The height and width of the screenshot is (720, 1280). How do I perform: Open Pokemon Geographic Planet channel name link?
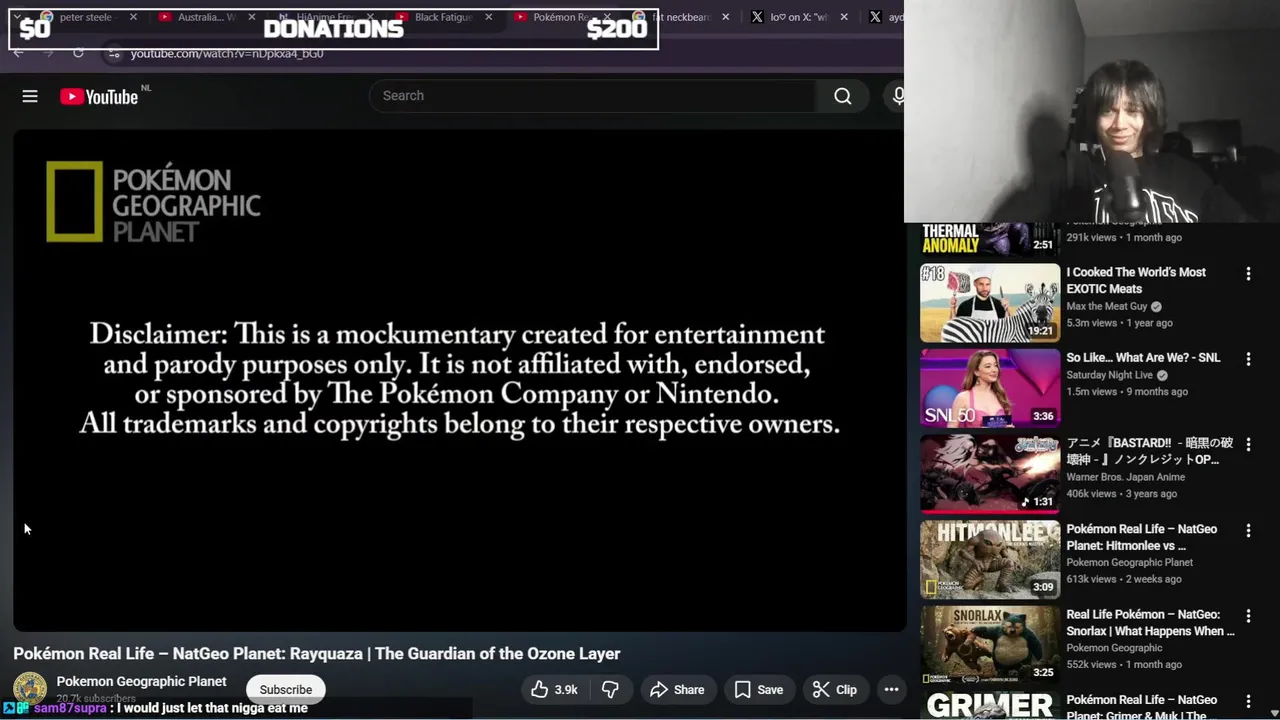(142, 681)
